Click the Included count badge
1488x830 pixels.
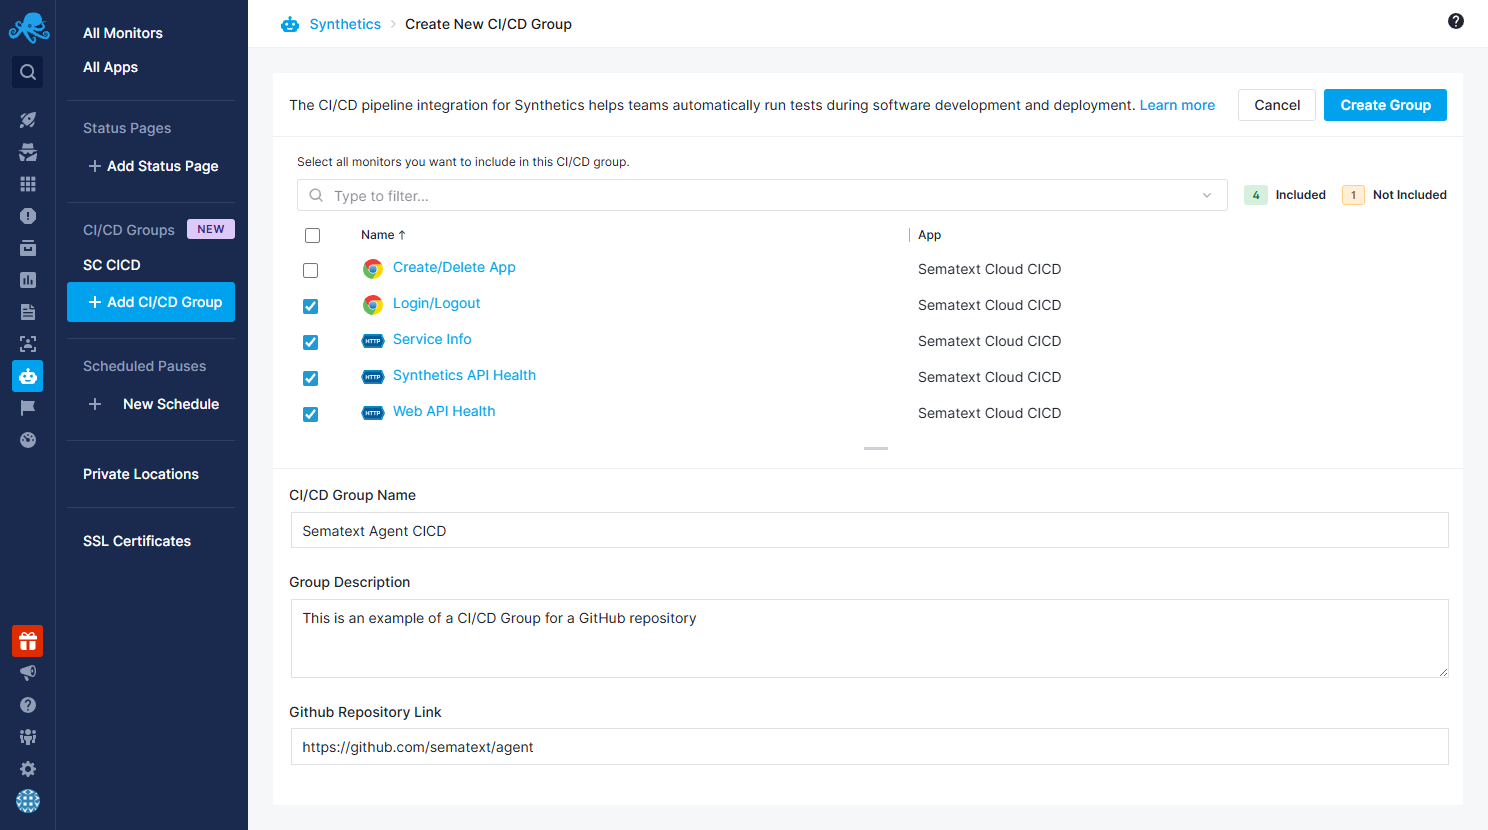[1256, 195]
